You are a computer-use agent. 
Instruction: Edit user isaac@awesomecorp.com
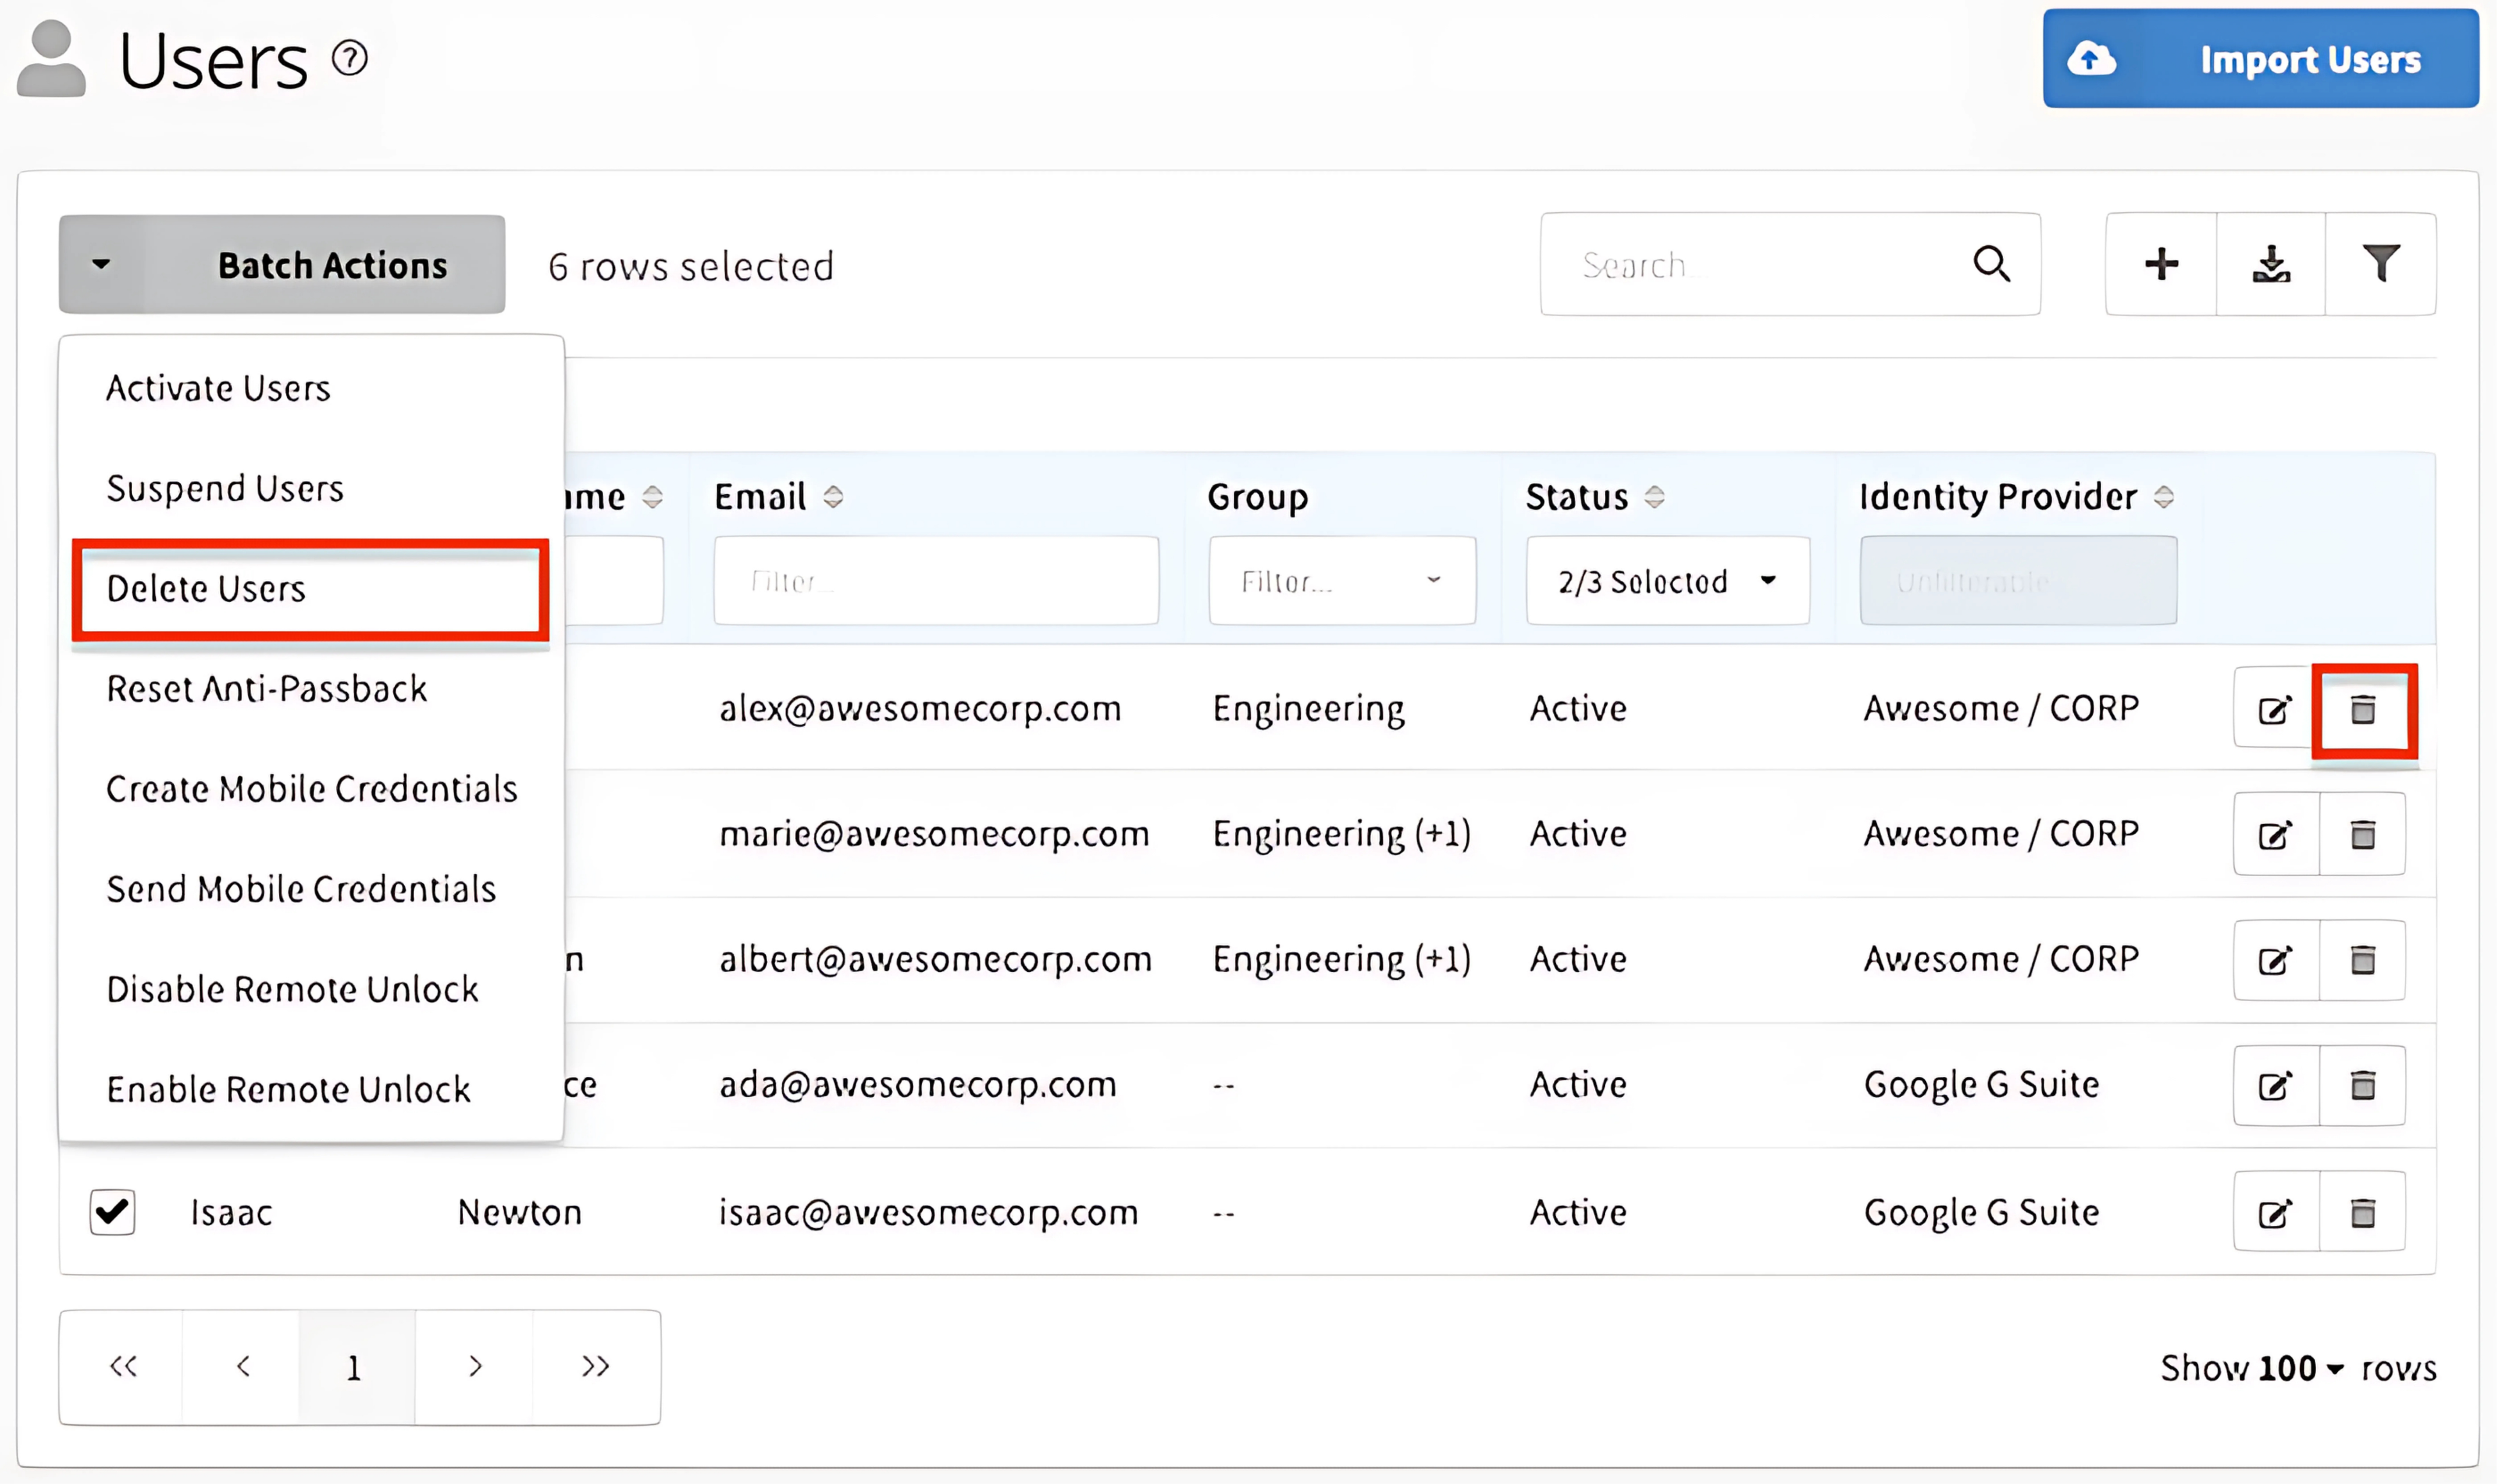(x=2275, y=1212)
